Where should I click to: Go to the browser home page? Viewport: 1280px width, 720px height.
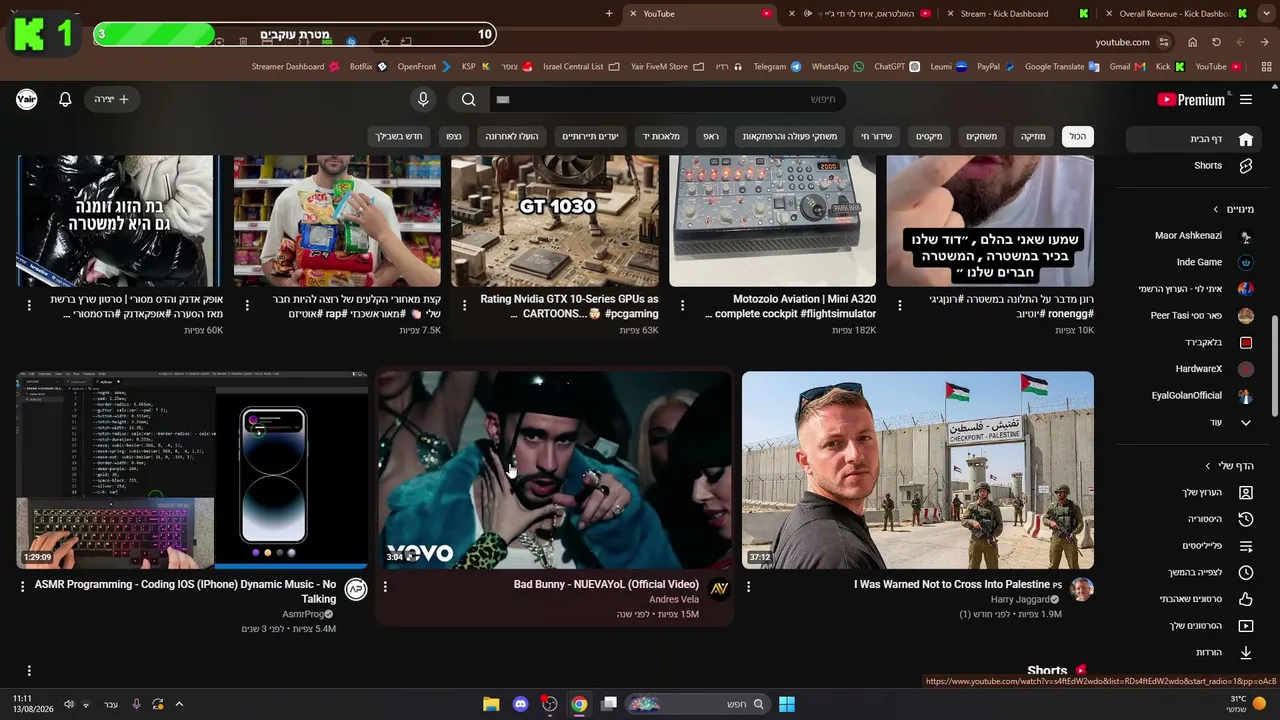tap(1192, 42)
